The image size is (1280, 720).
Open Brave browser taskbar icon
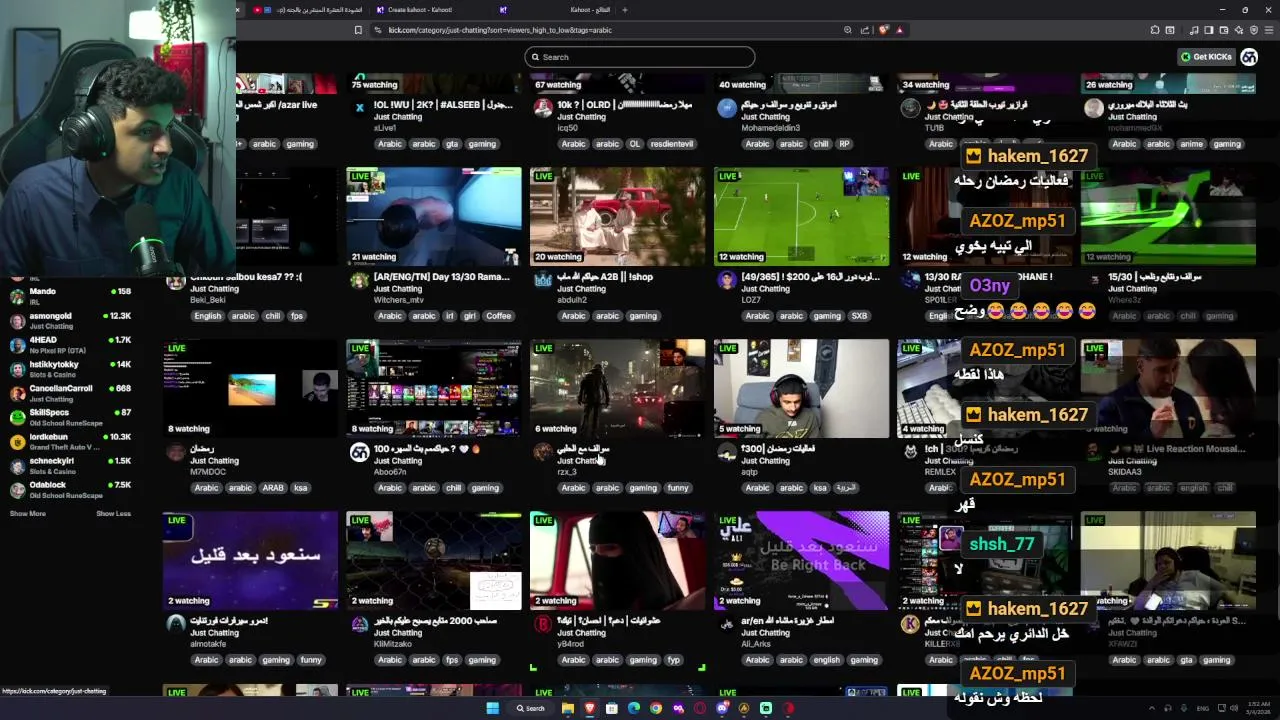point(590,708)
